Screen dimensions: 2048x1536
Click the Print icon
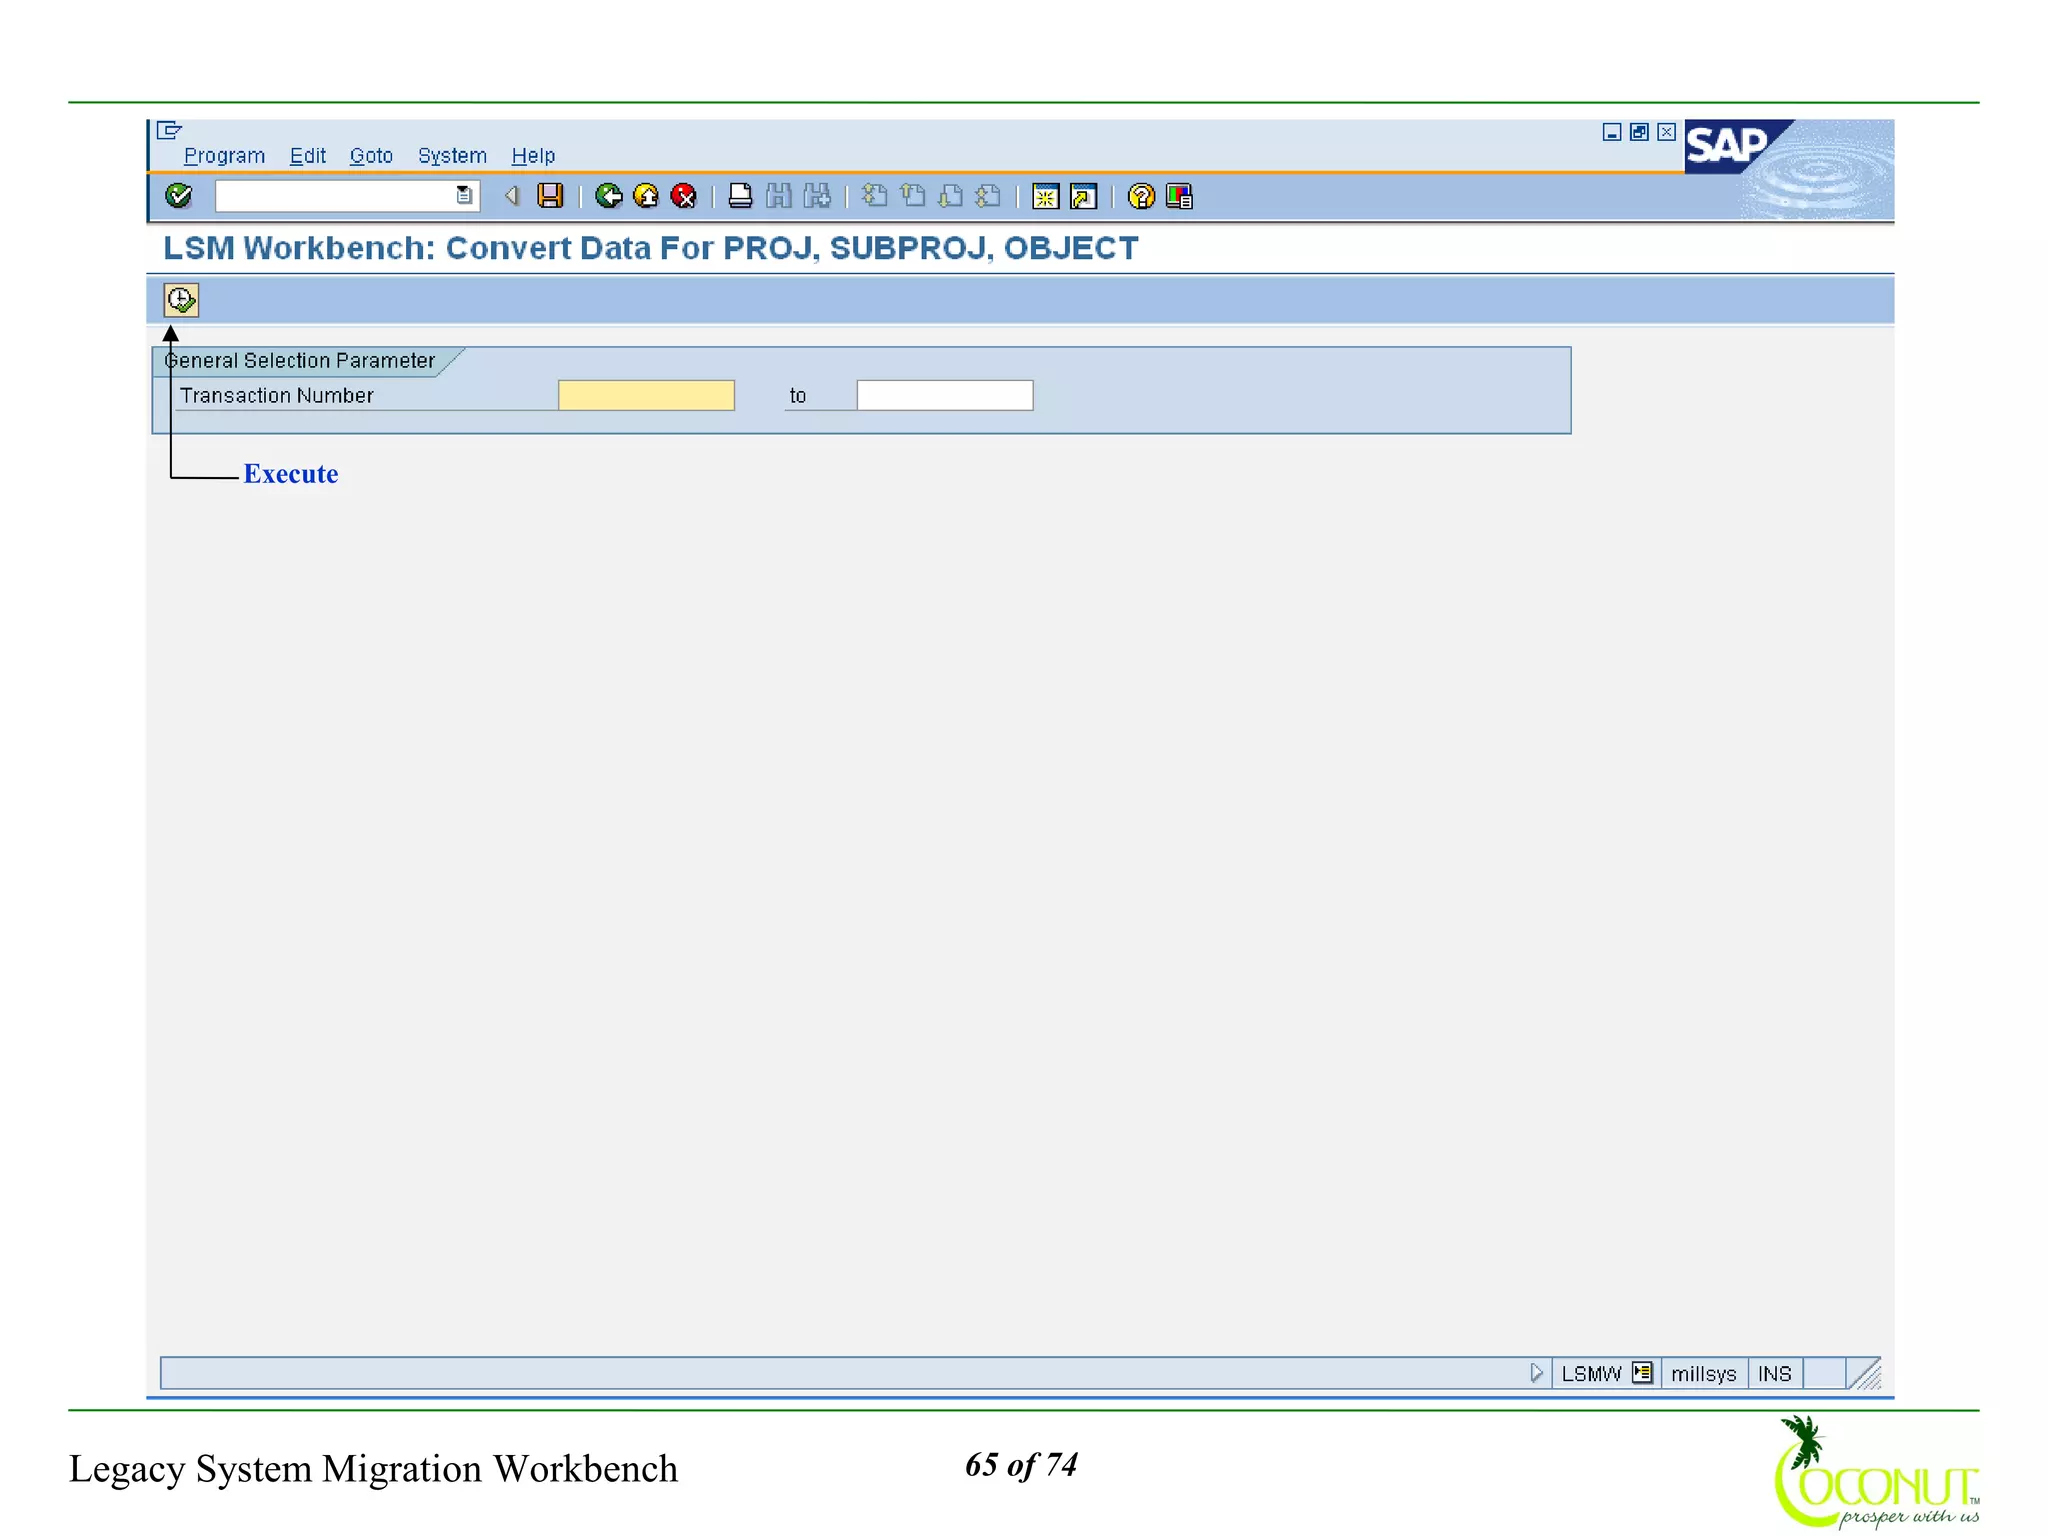click(x=740, y=196)
